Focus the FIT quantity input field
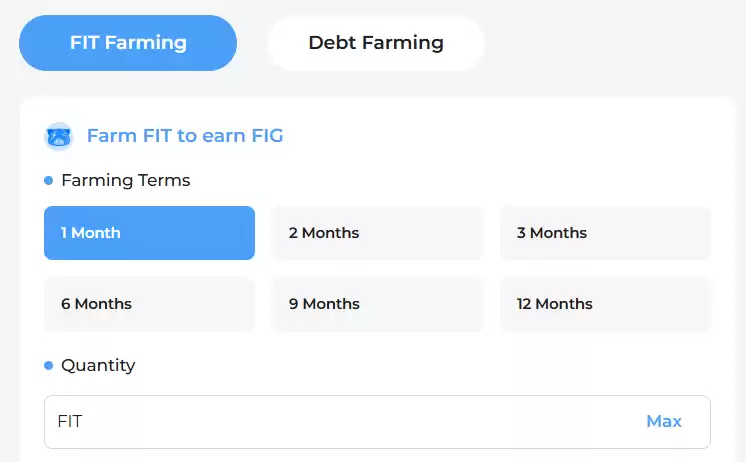Screen dimensions: 746x462 [x=377, y=422]
